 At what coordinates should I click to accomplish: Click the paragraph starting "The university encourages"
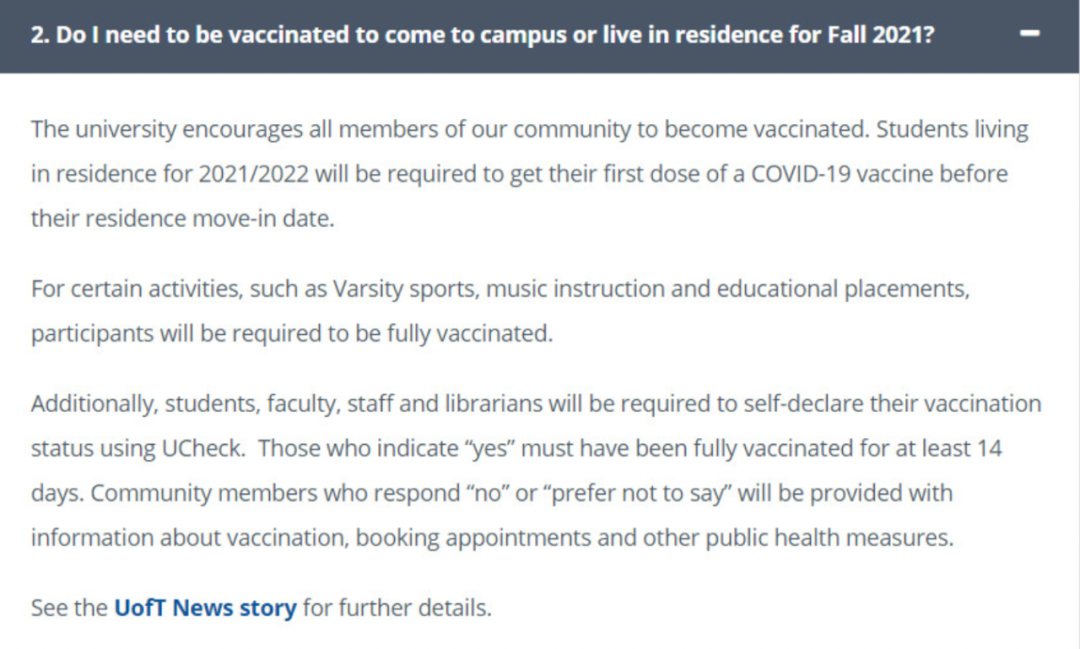530,174
